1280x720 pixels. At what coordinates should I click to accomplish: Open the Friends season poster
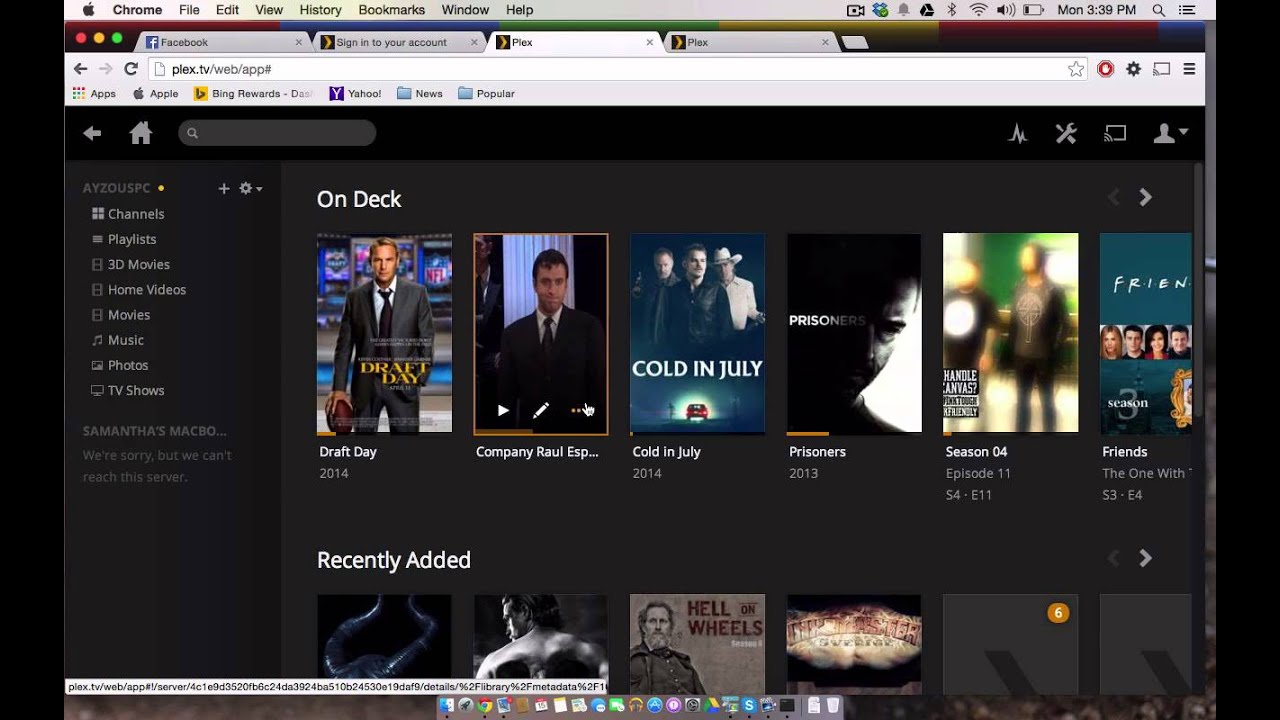click(1146, 334)
